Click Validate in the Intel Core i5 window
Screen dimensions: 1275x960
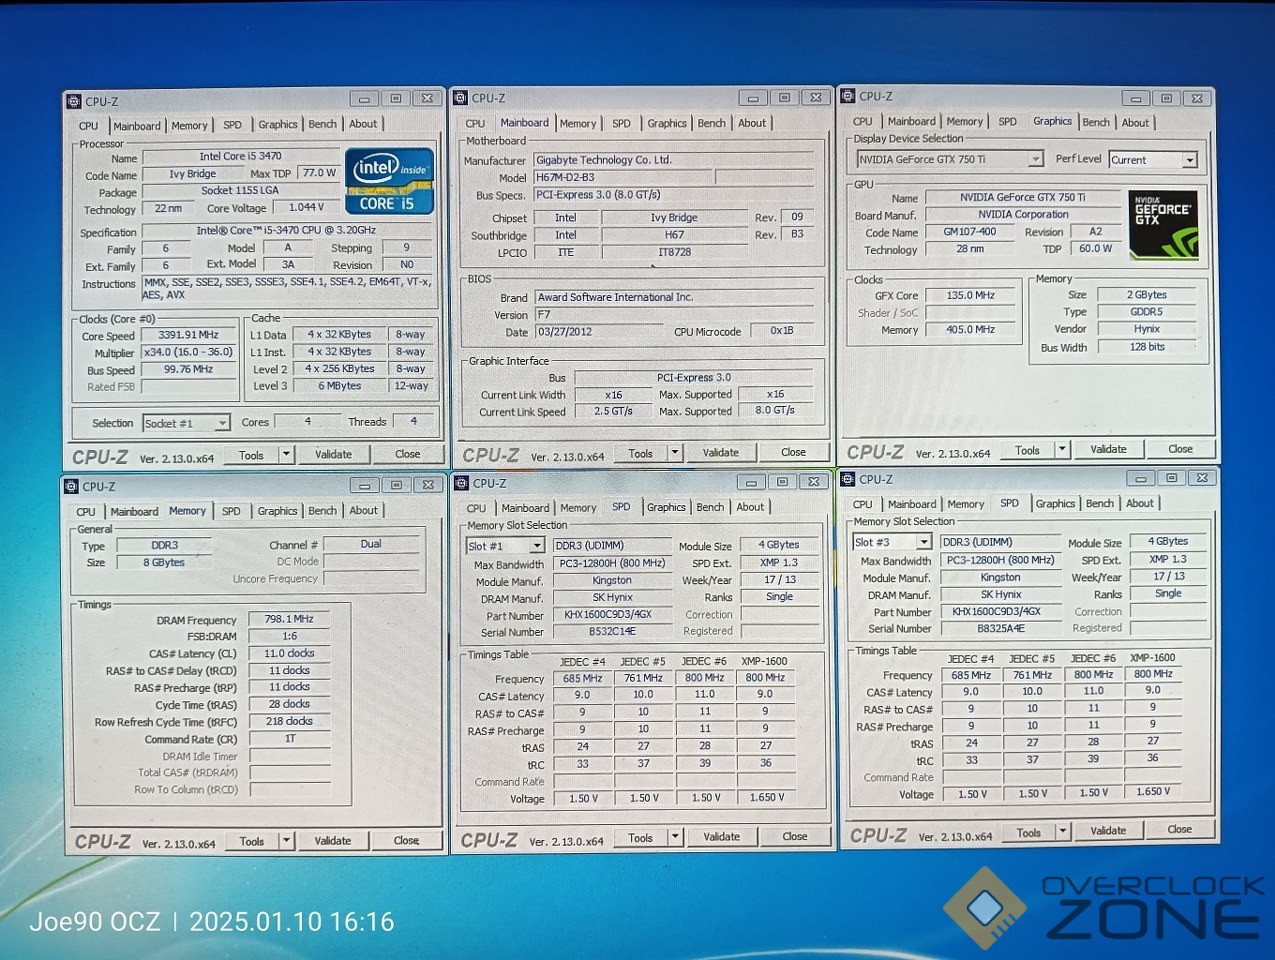pos(333,454)
